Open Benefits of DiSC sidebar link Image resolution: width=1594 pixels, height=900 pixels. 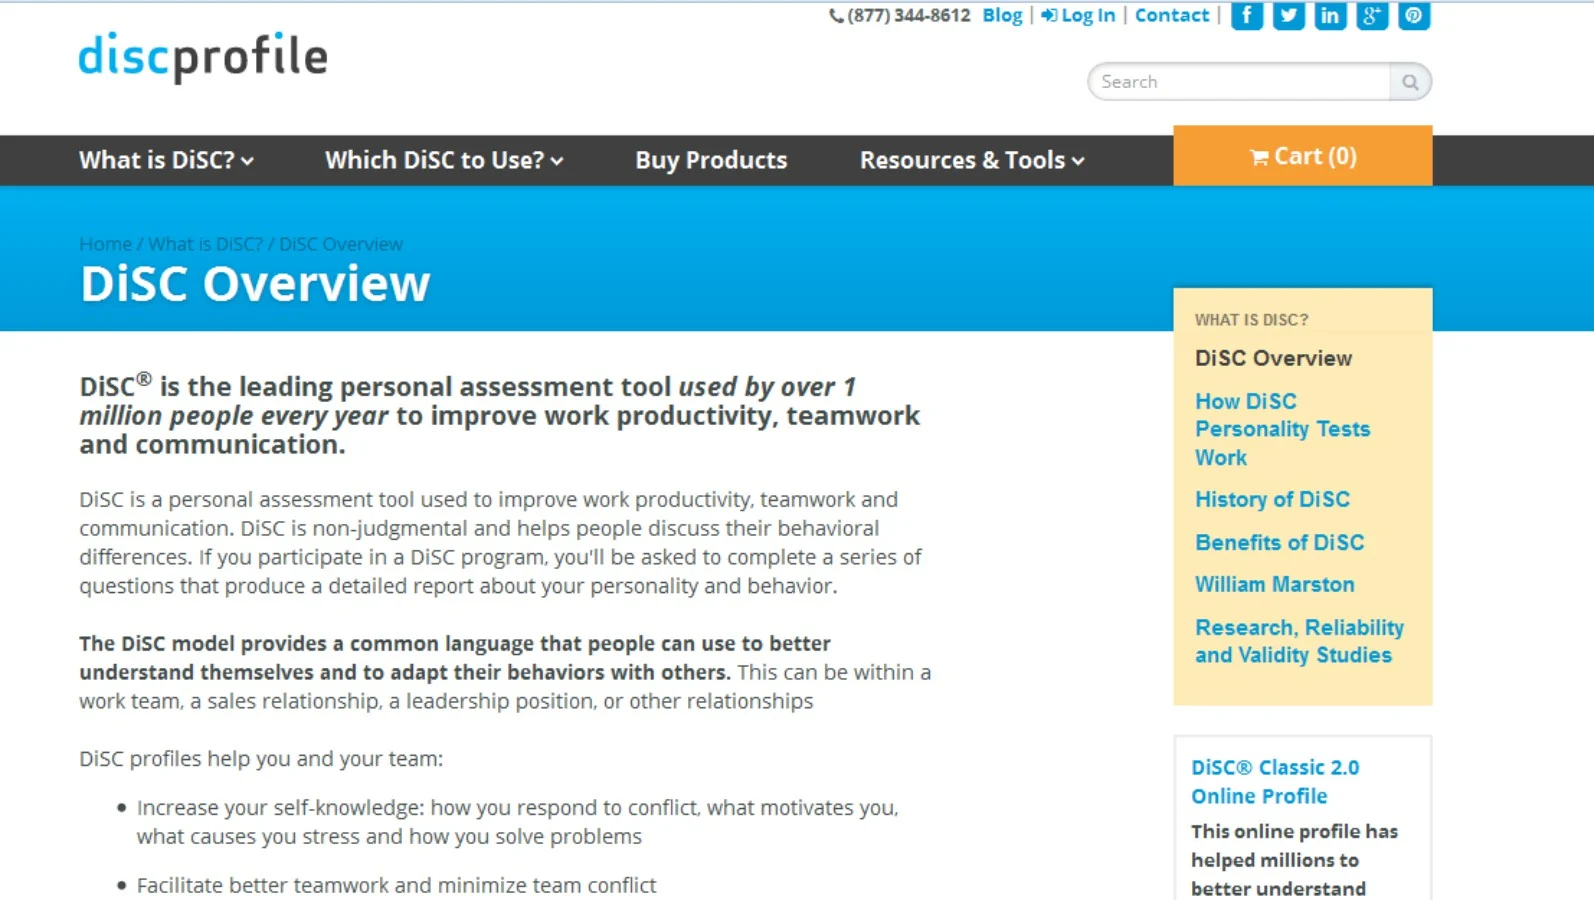click(1279, 542)
